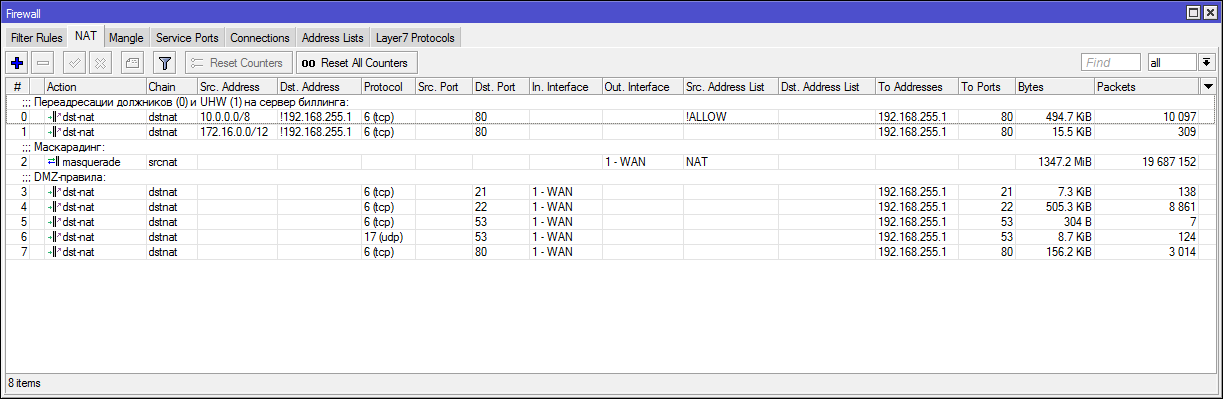Select rule 0 dst-nat action icon

[x=54, y=117]
